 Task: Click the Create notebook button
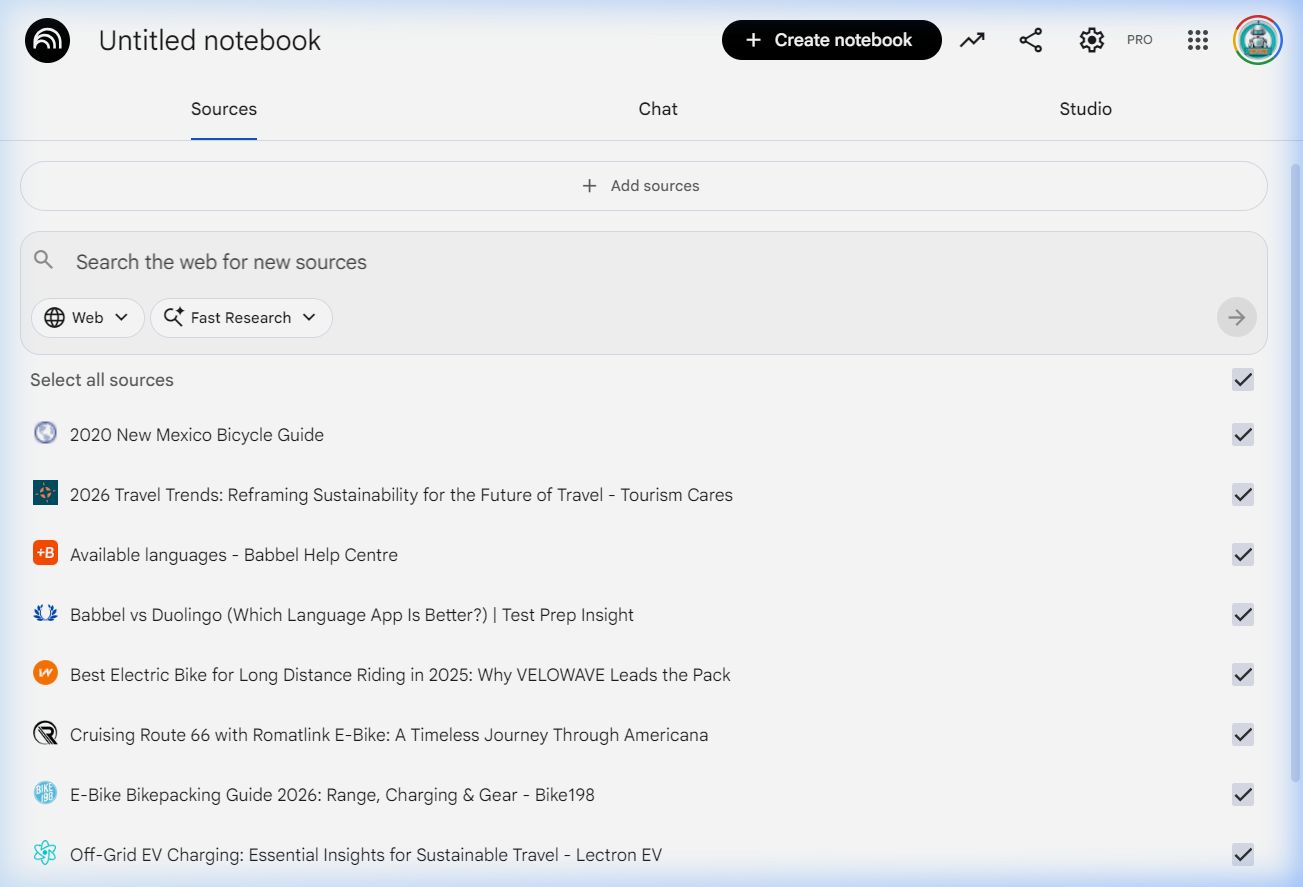(x=831, y=40)
